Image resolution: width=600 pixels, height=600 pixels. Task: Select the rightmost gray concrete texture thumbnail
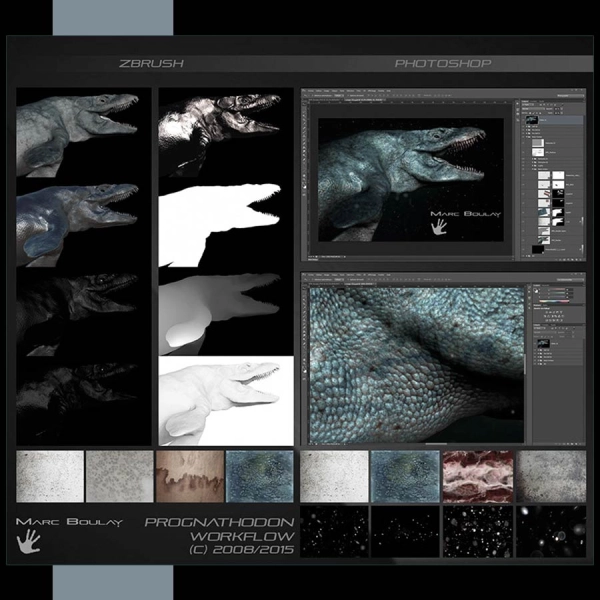click(x=551, y=476)
